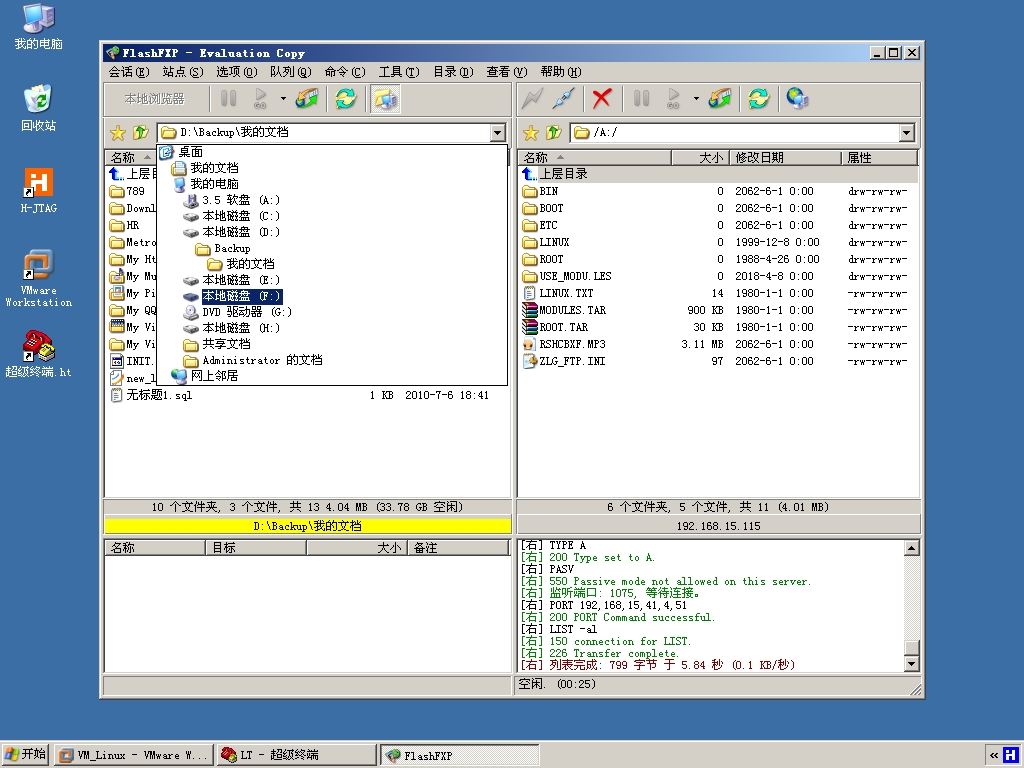
Task: Click the remote 名称 column header
Action: point(595,157)
